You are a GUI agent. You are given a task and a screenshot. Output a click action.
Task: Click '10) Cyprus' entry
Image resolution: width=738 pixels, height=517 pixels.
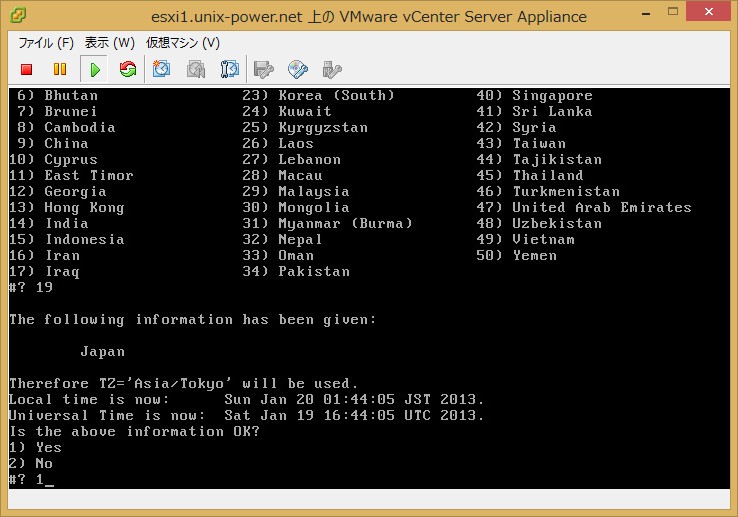pyautogui.click(x=53, y=159)
